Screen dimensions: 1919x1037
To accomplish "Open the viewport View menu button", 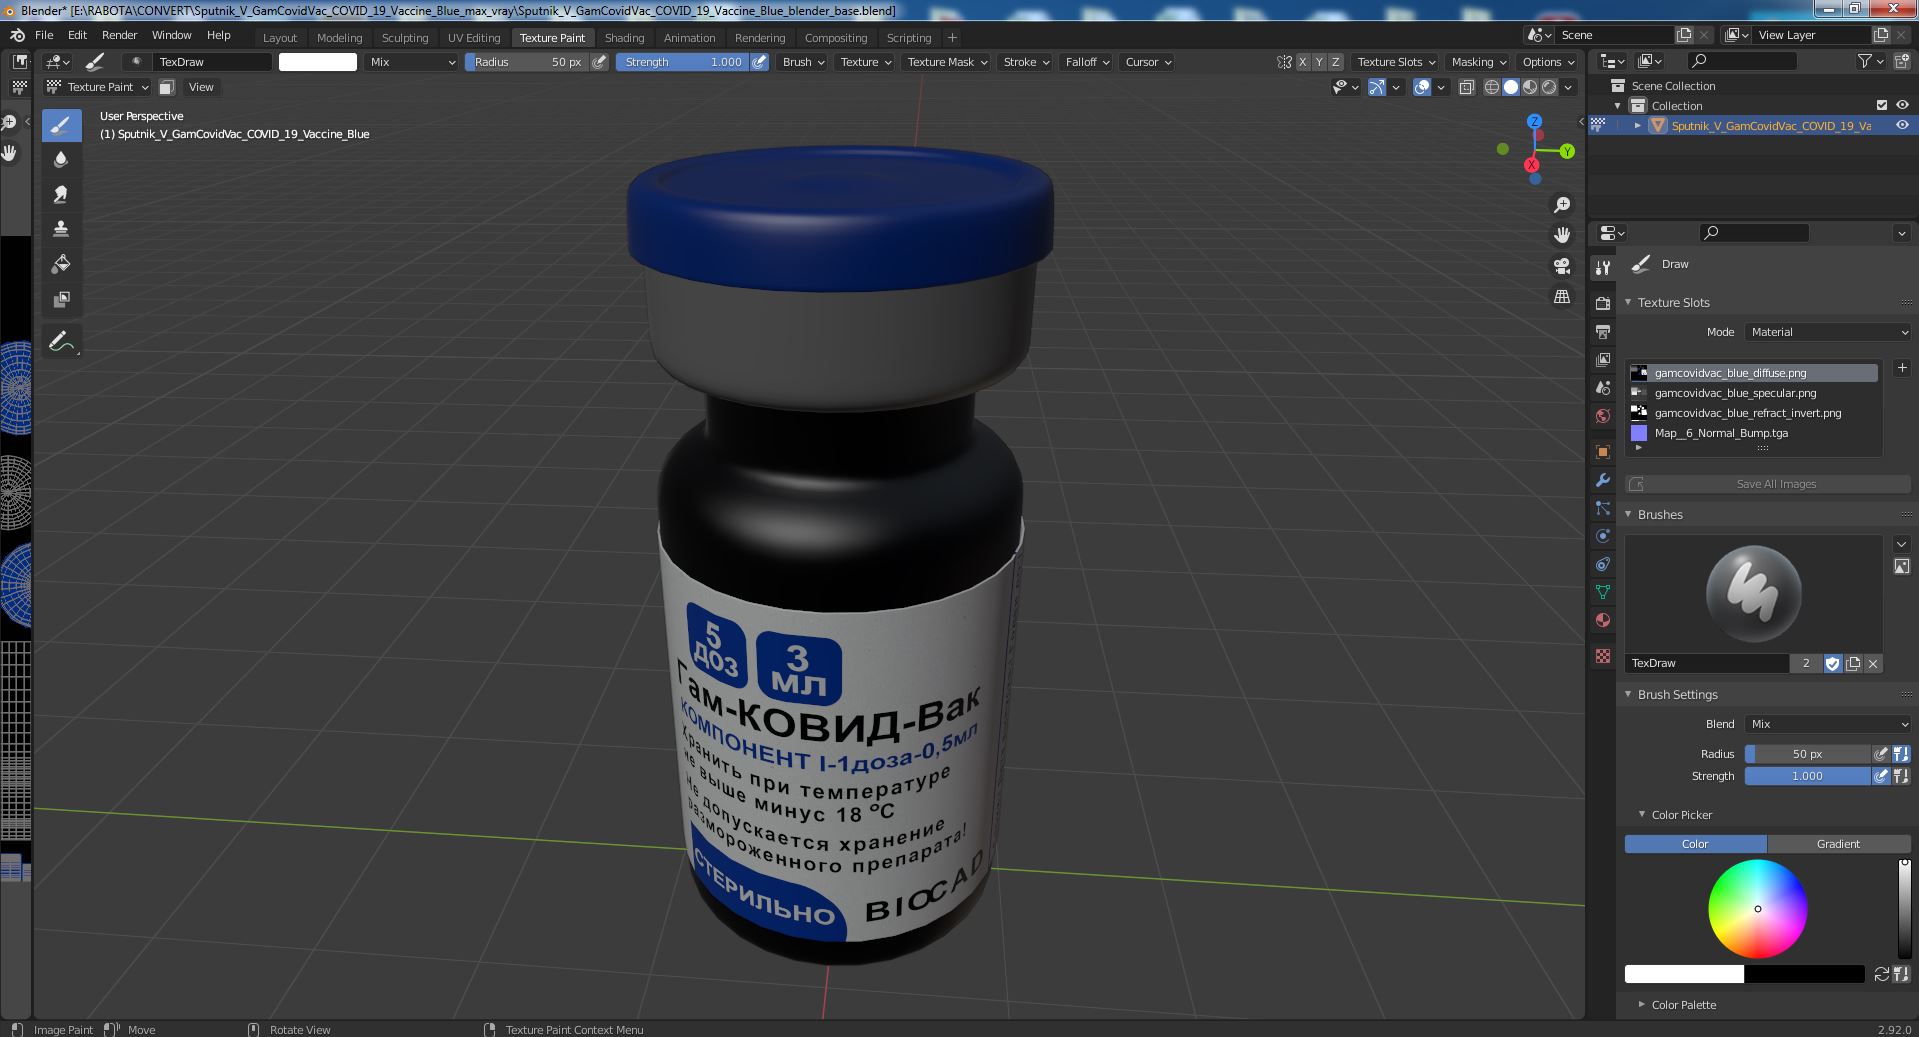I will pyautogui.click(x=201, y=87).
